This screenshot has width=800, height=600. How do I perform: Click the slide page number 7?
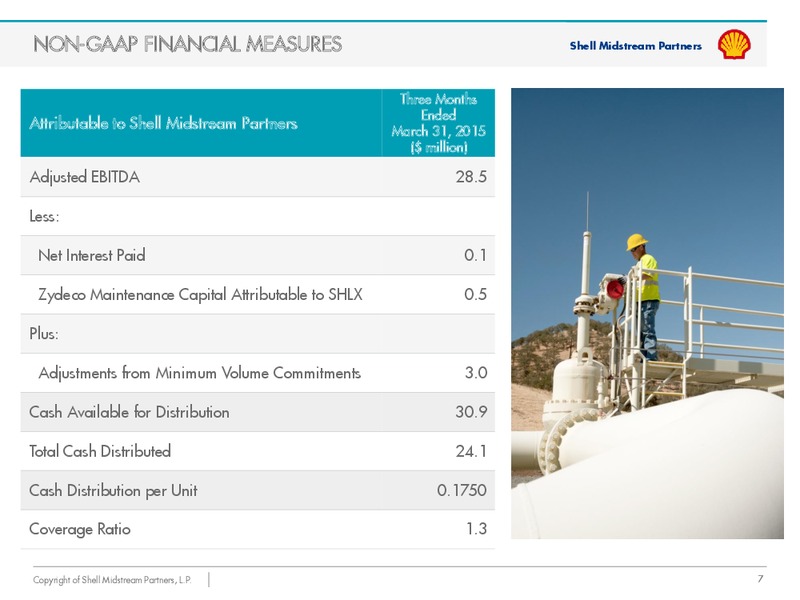coord(760,579)
